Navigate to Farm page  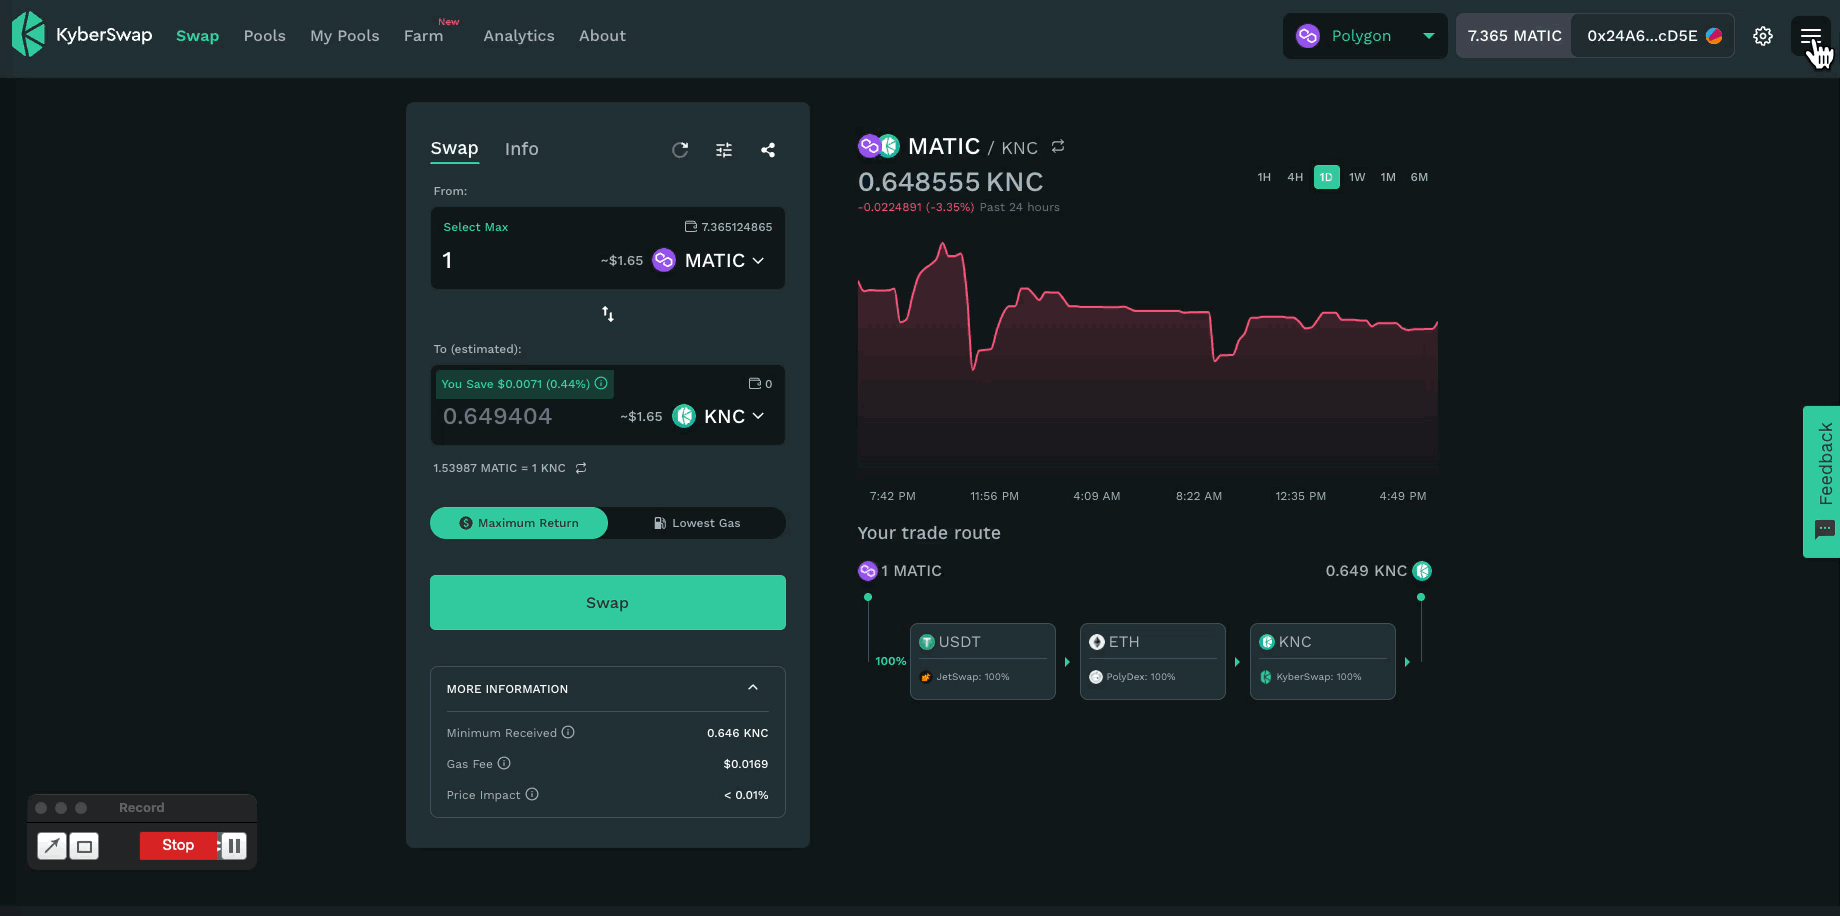coord(423,36)
